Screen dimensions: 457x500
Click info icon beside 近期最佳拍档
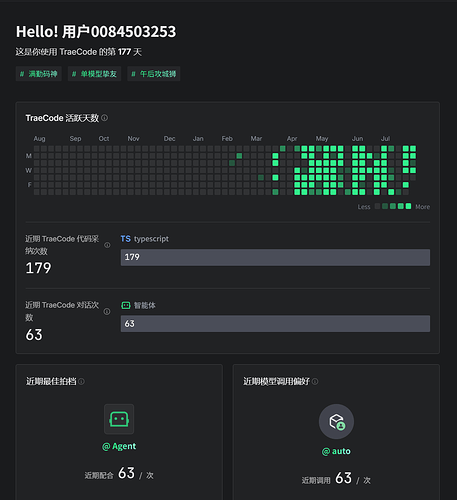[81, 381]
